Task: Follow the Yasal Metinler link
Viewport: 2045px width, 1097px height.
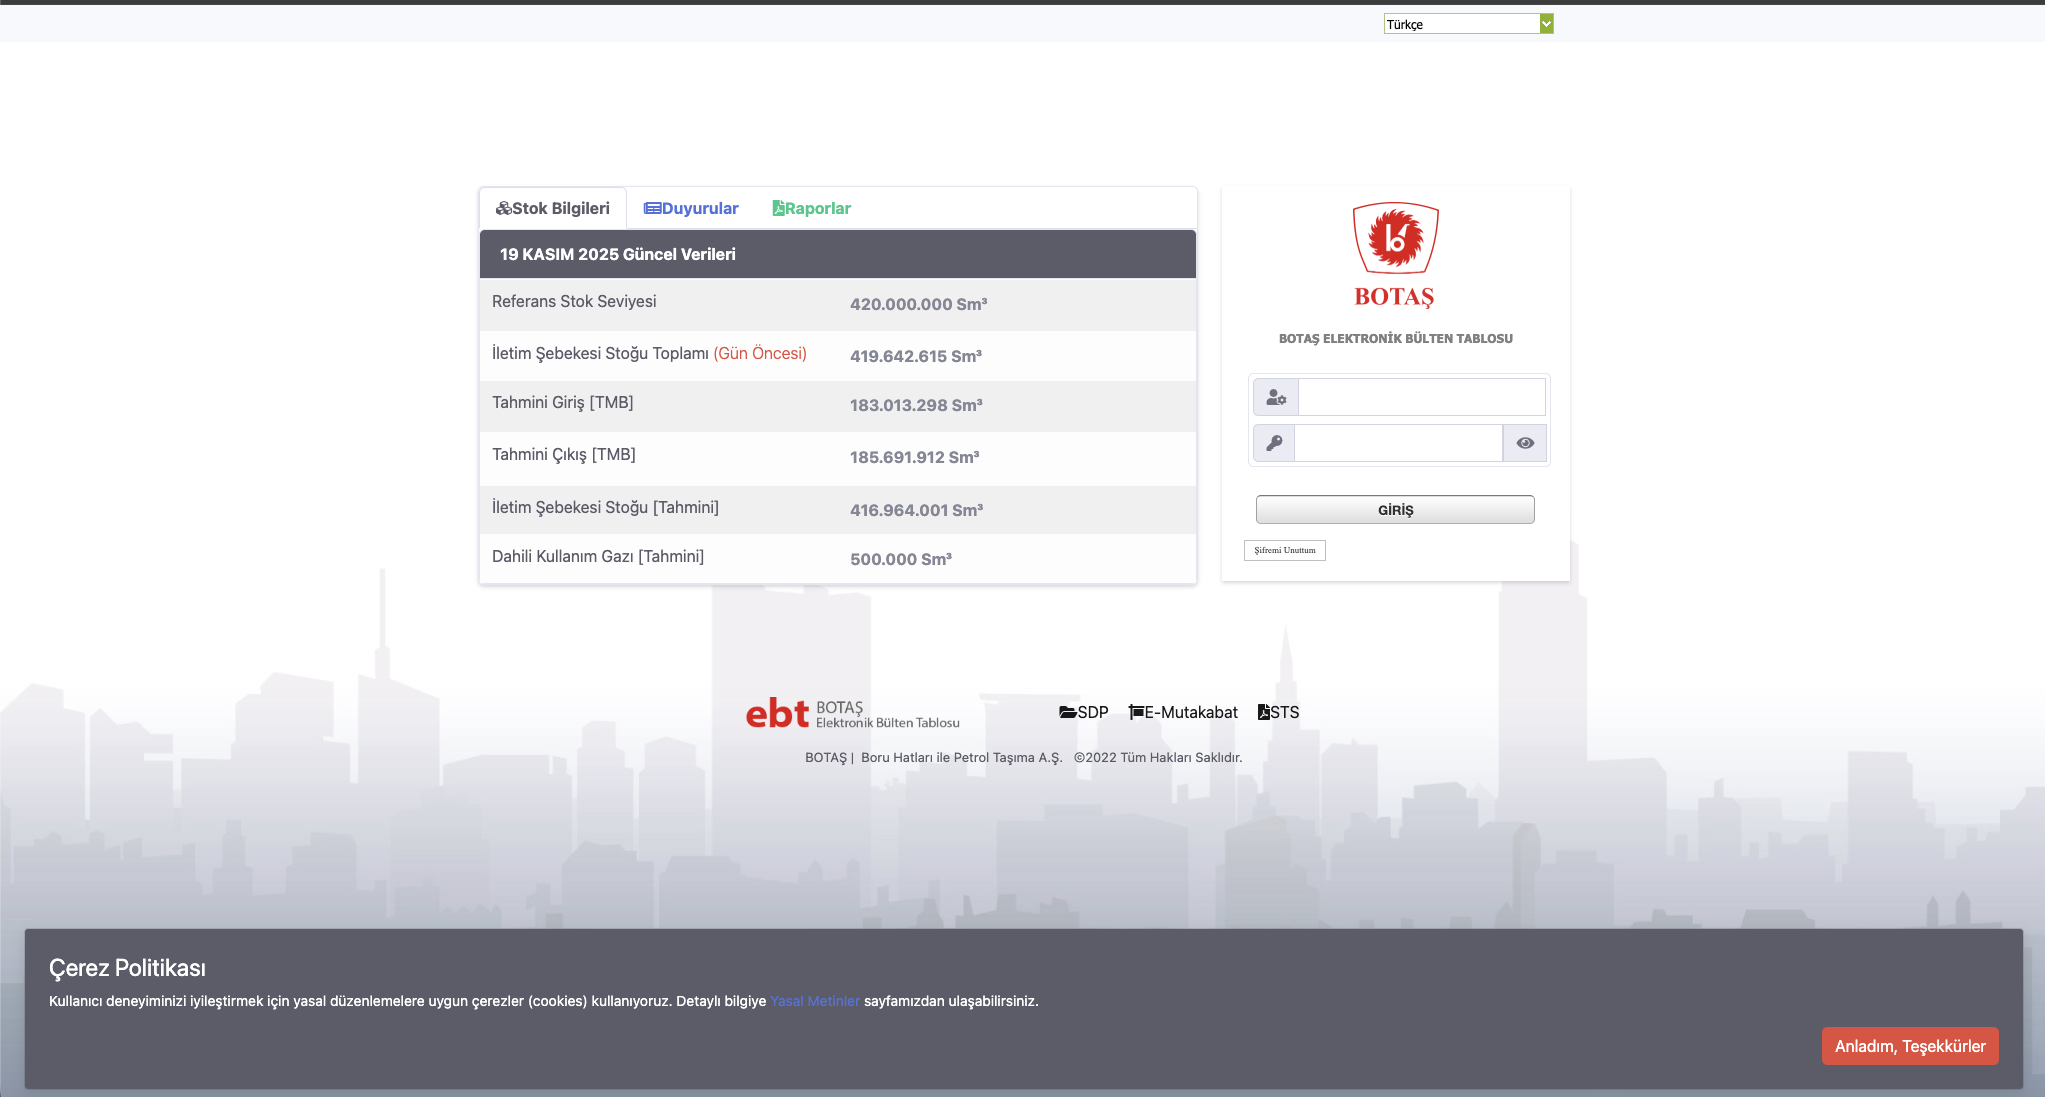Action: coord(814,1001)
